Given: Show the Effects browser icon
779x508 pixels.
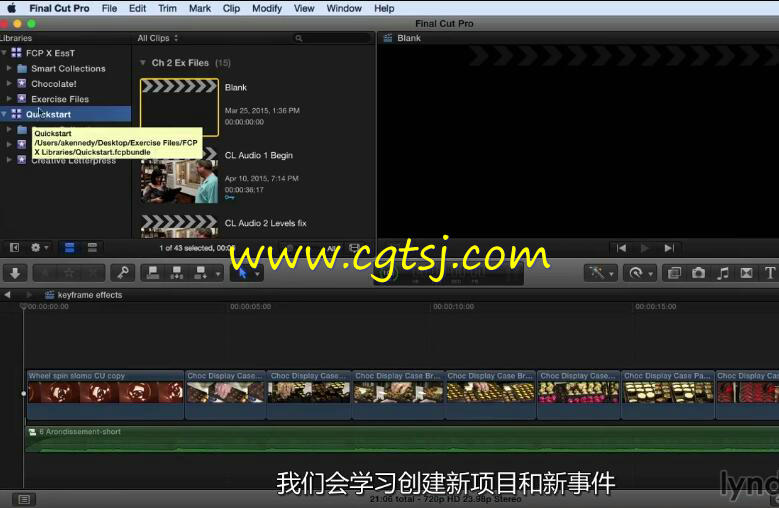Looking at the screenshot, I should [674, 273].
